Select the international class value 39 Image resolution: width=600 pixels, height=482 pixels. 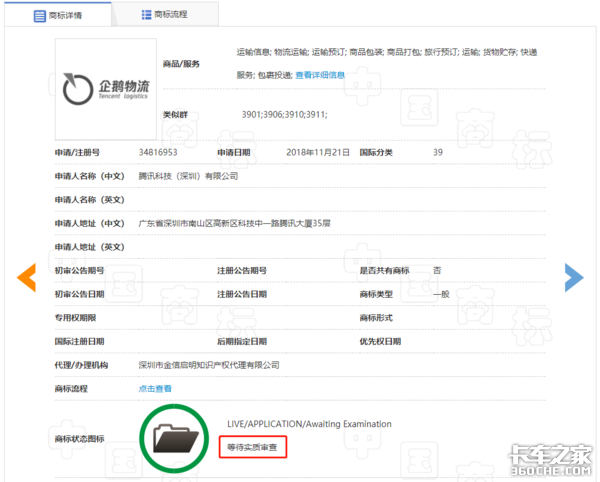pyautogui.click(x=438, y=152)
